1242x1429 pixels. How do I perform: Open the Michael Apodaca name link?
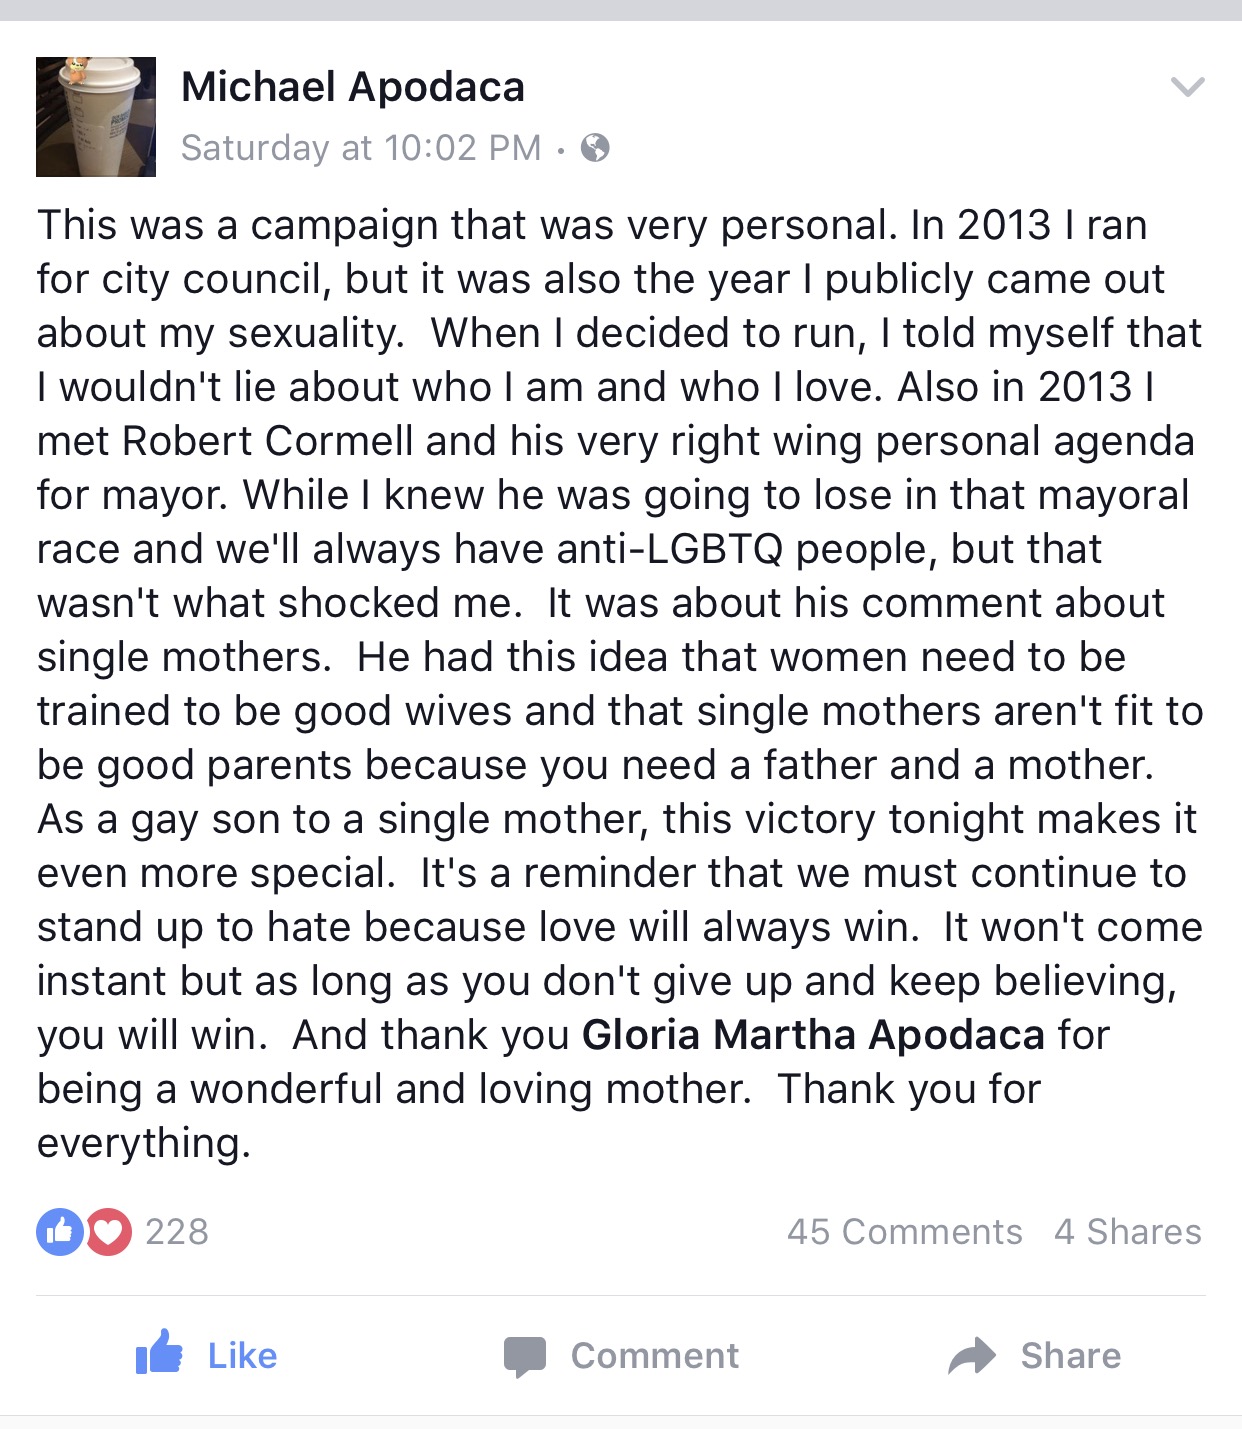[x=352, y=87]
